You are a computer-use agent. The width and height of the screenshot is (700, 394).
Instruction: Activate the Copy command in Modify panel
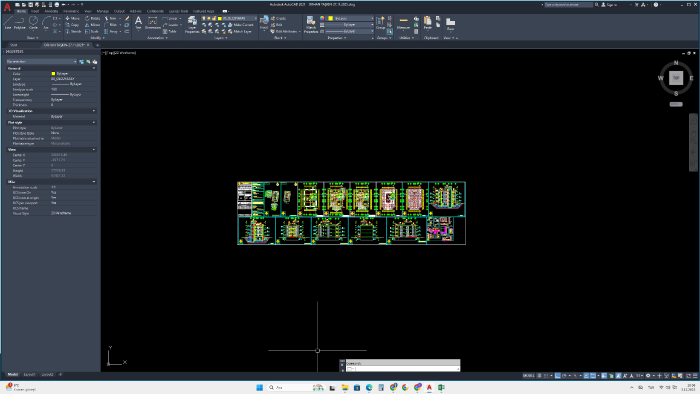[x=72, y=25]
